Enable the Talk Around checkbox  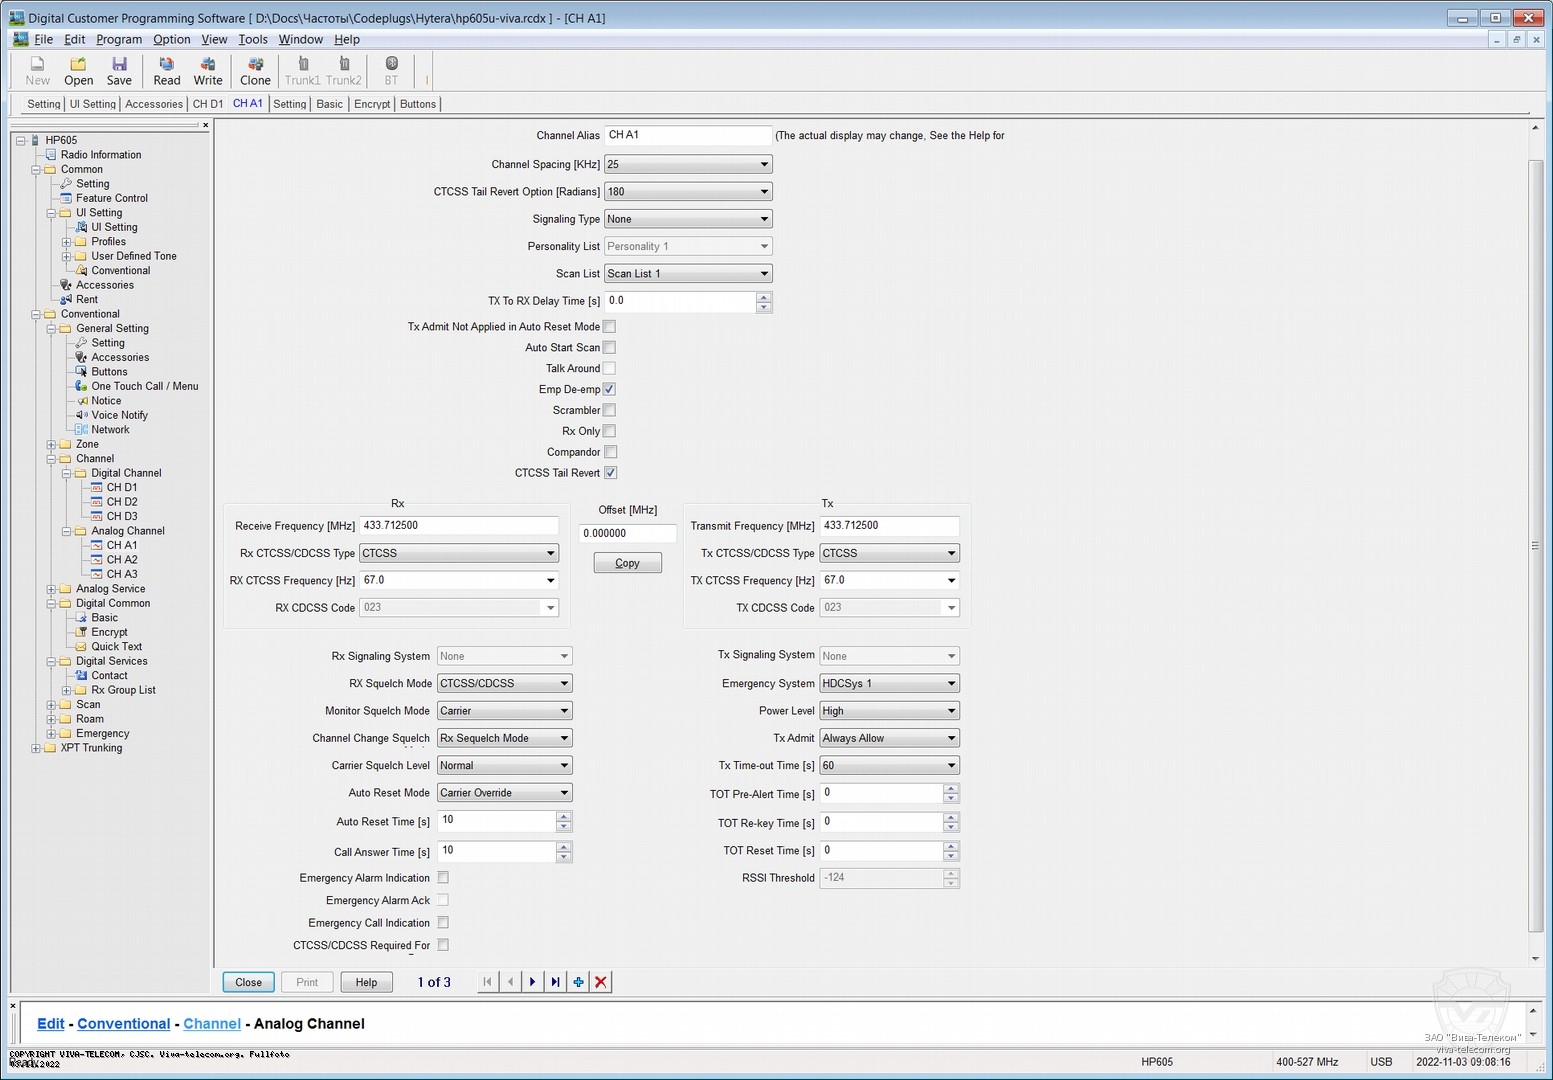coord(609,368)
